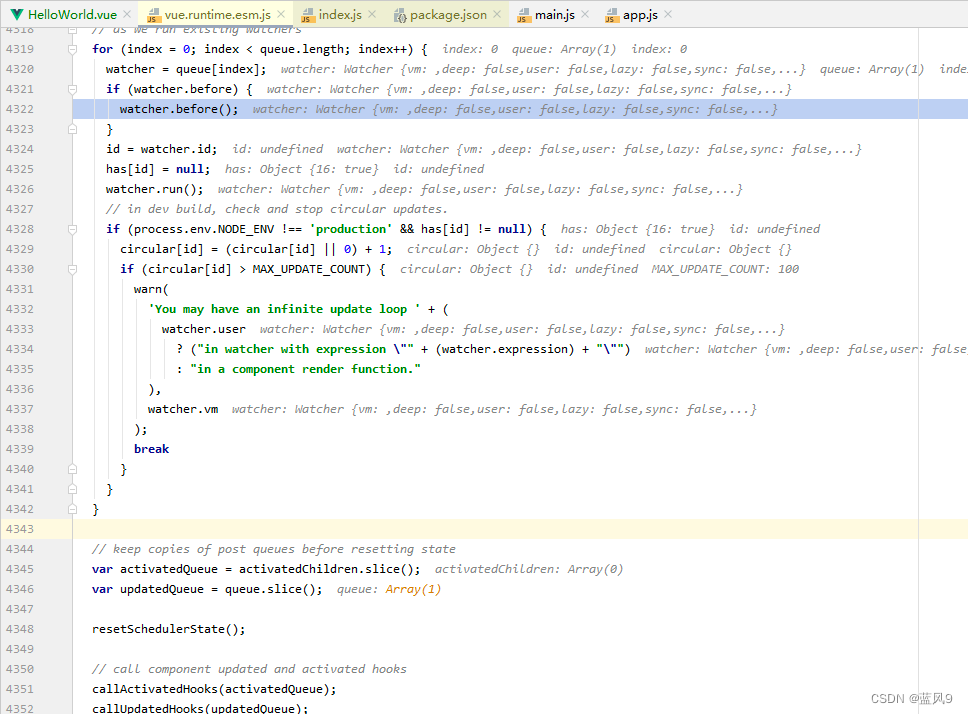
Task: Click the JavaScript icon on the app.js tab
Action: click(611, 15)
